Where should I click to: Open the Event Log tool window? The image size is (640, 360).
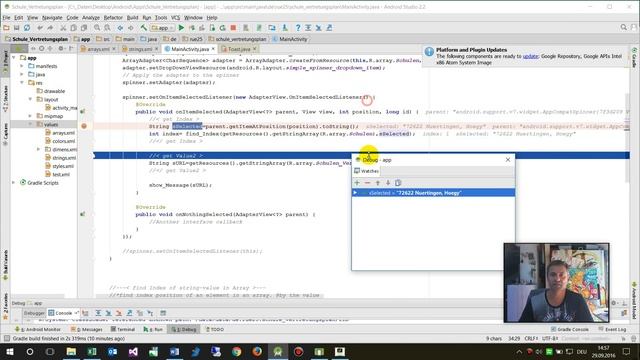pyautogui.click(x=612, y=329)
